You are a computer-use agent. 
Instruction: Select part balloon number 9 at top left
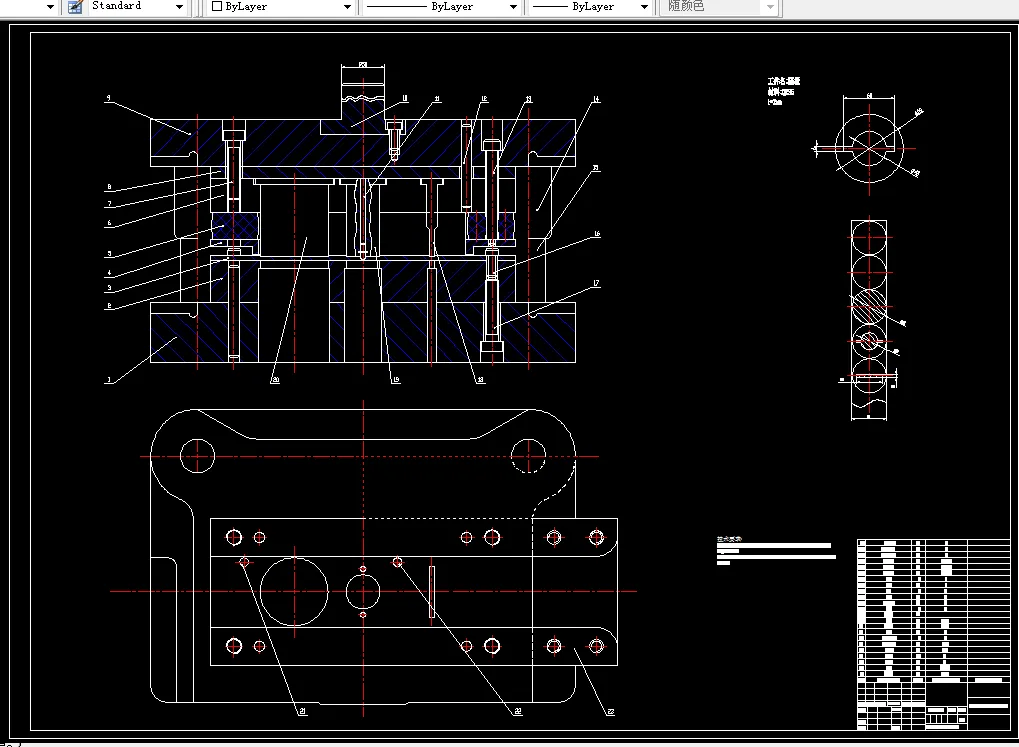click(109, 98)
